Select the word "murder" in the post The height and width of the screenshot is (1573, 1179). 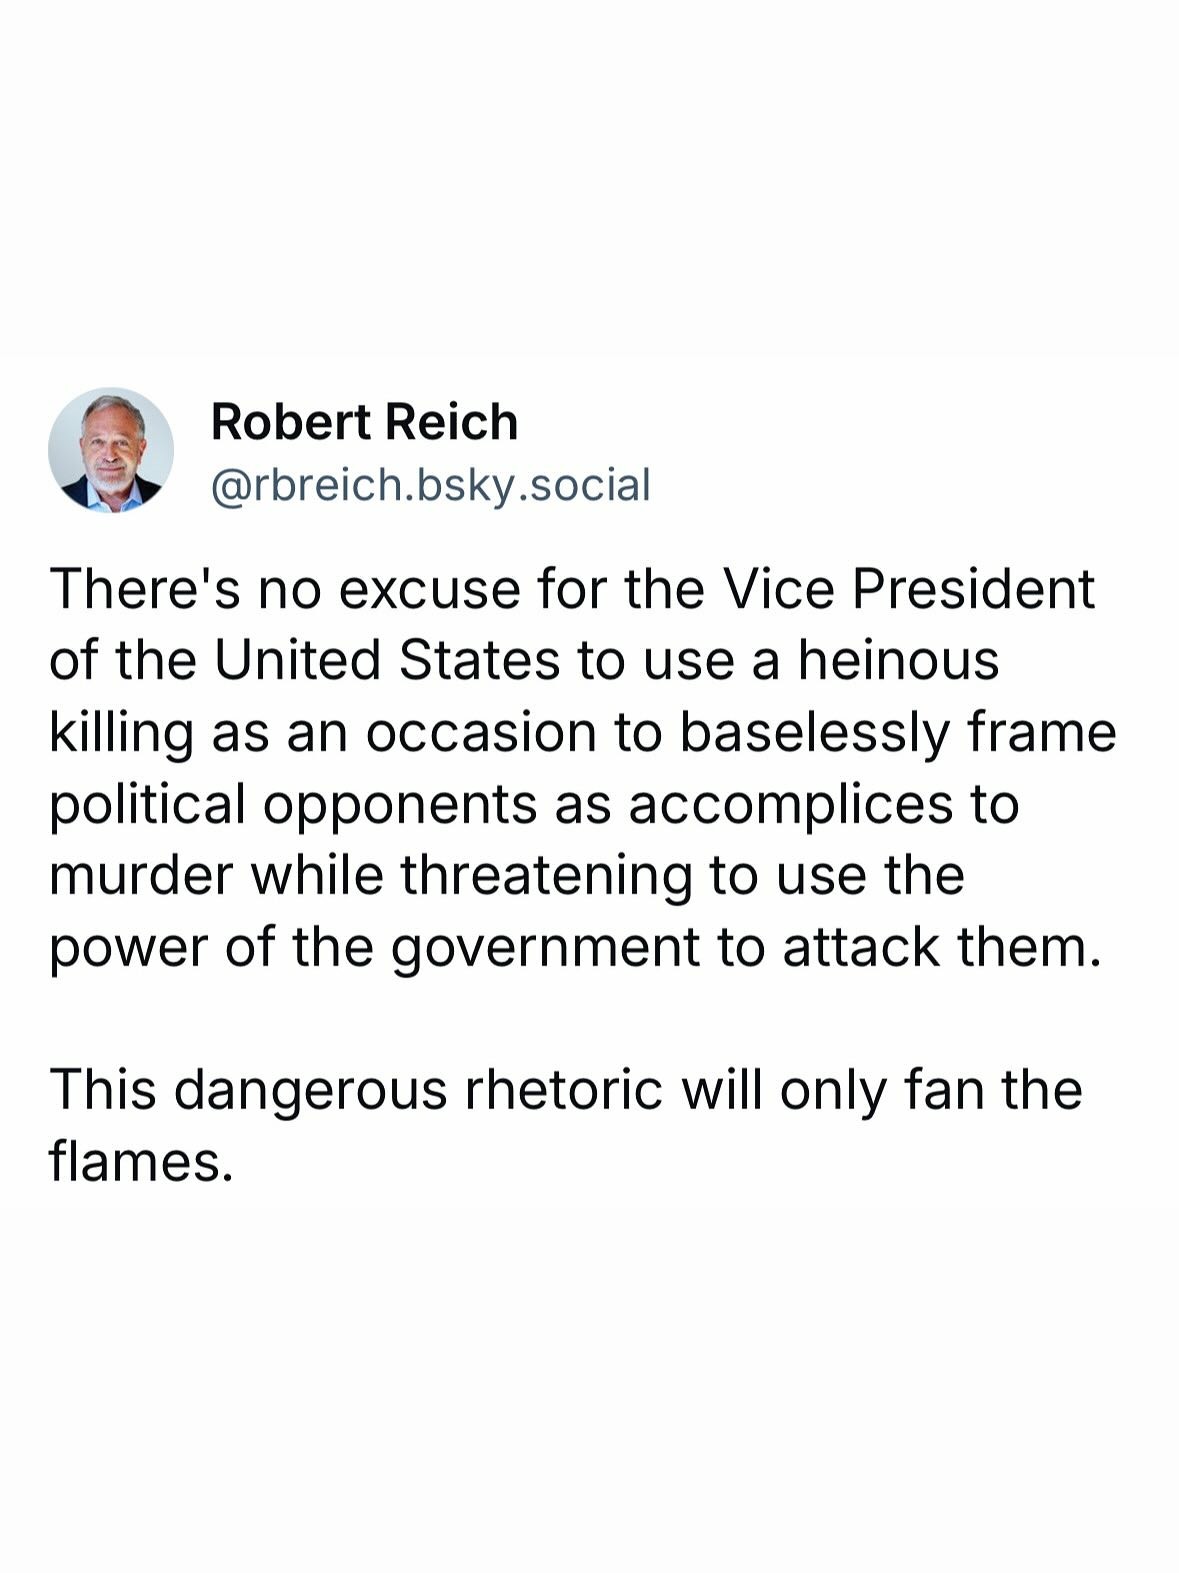click(x=141, y=875)
